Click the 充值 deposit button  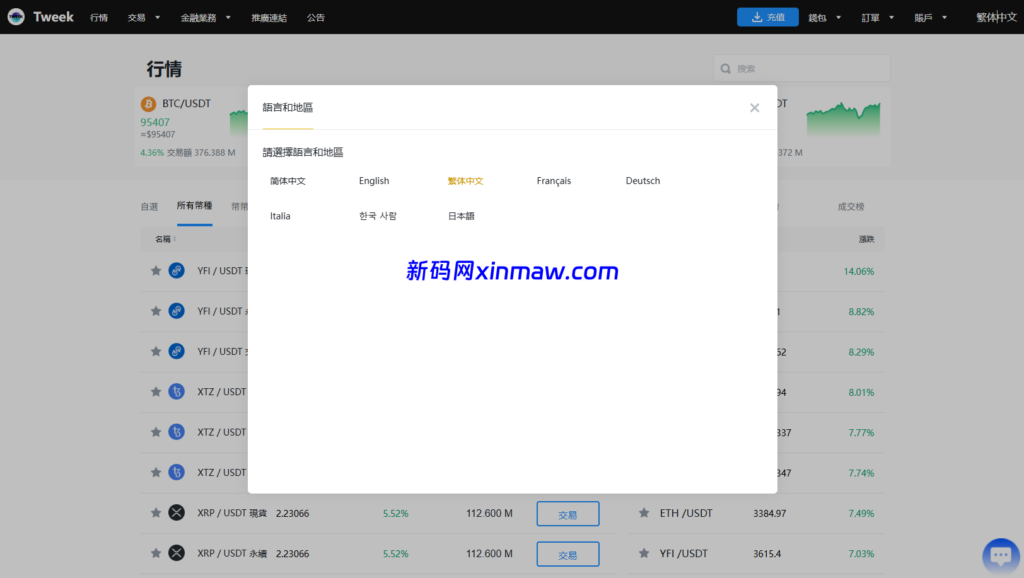(x=767, y=17)
